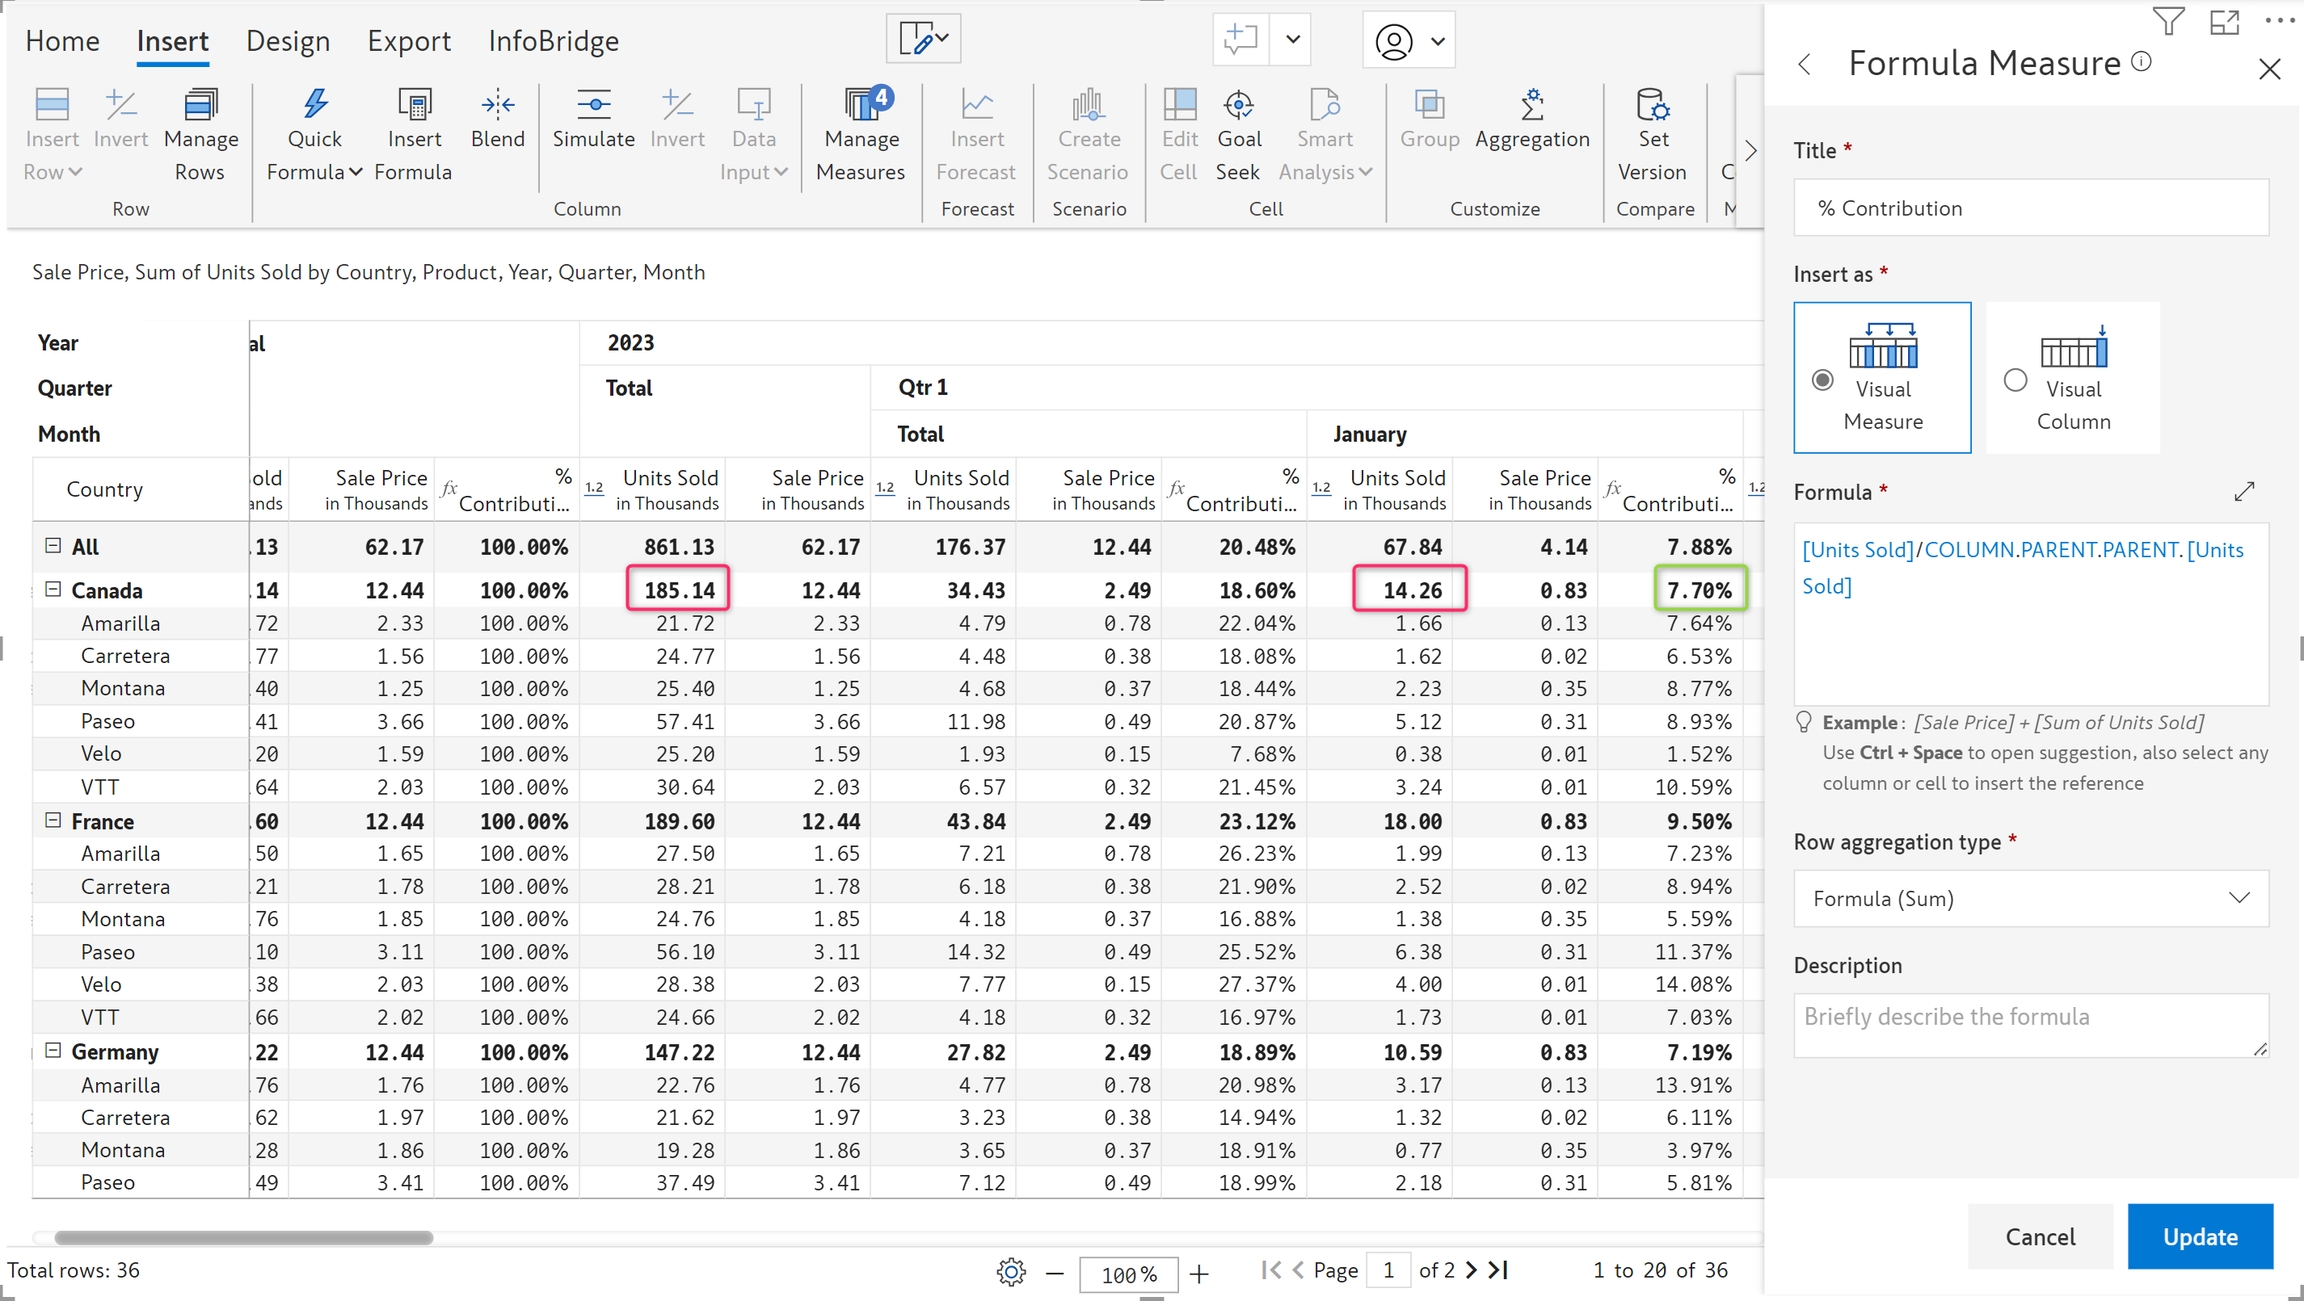Click the Cancel button
2304x1301 pixels.
click(2040, 1236)
